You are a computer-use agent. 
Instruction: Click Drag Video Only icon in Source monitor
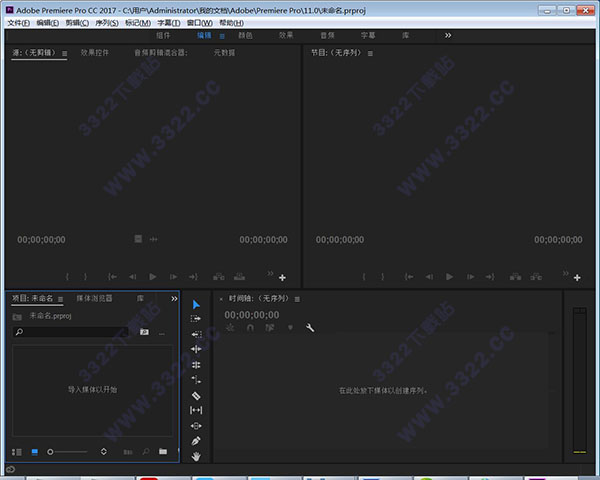click(x=138, y=239)
